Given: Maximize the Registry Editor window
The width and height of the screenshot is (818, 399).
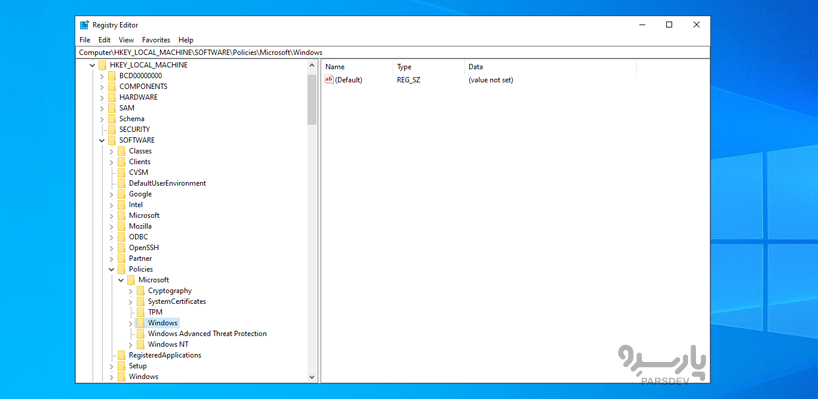Looking at the screenshot, I should pos(669,25).
